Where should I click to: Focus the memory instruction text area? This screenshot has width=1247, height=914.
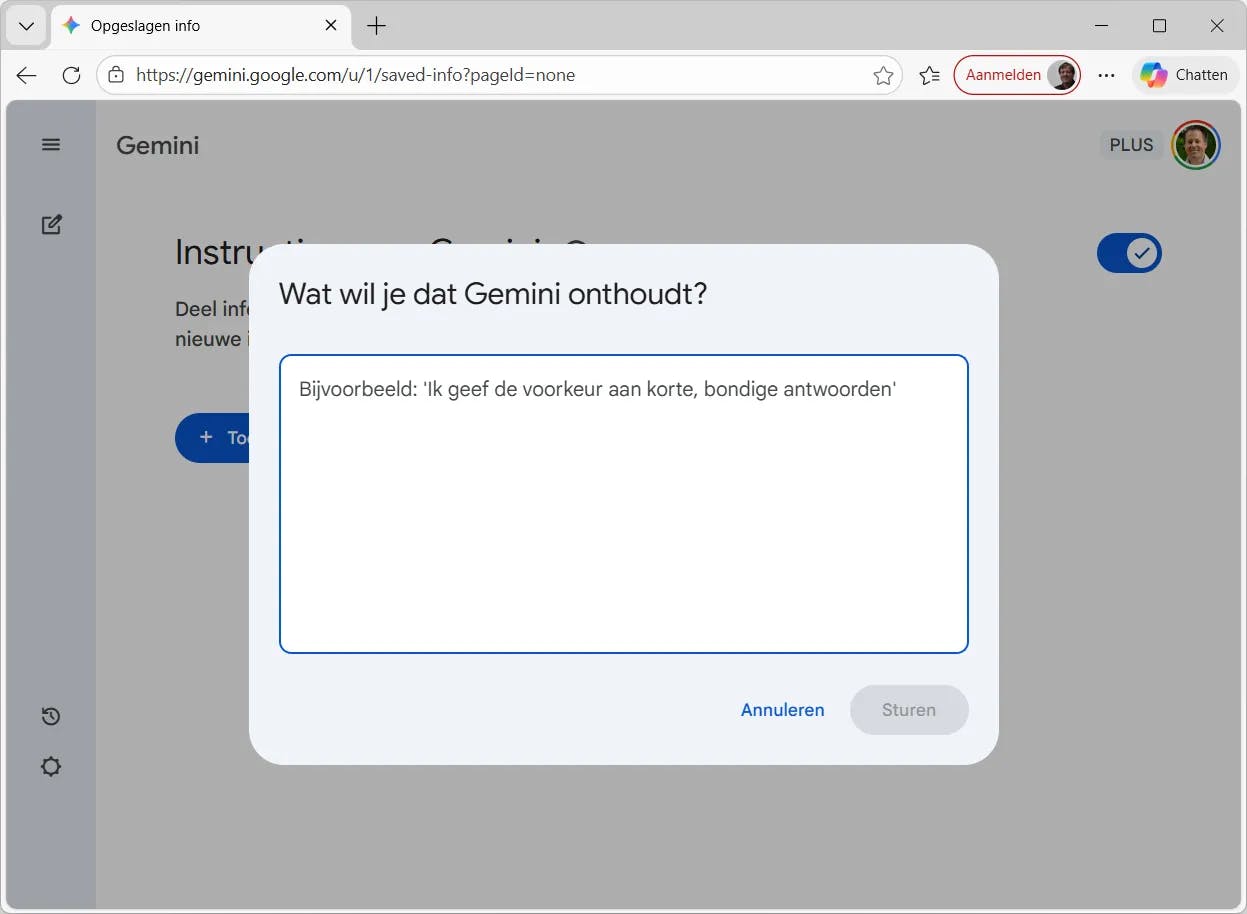(624, 504)
